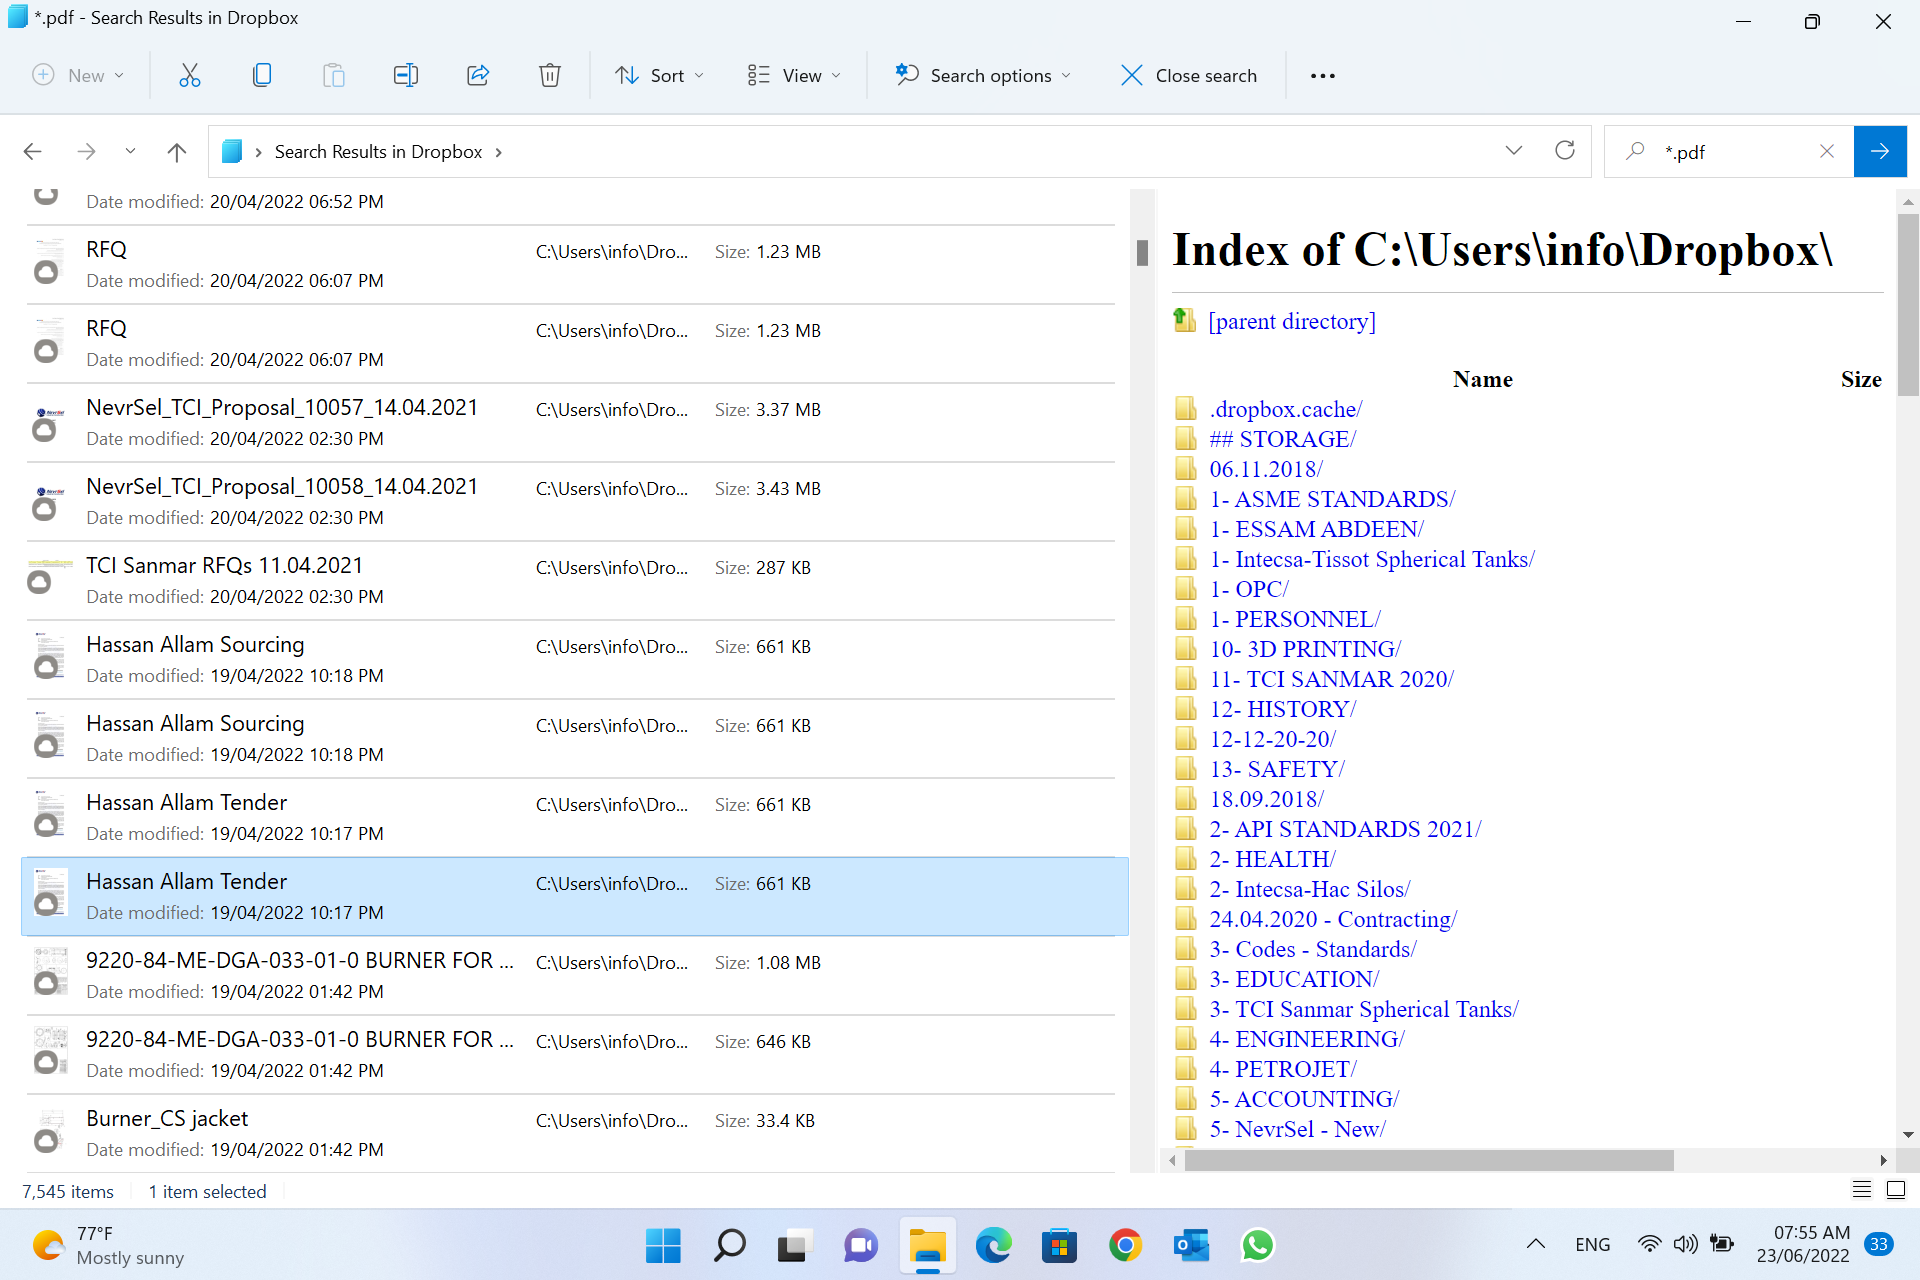Click the Rename icon in toolbar
1920x1280 pixels.
point(406,76)
